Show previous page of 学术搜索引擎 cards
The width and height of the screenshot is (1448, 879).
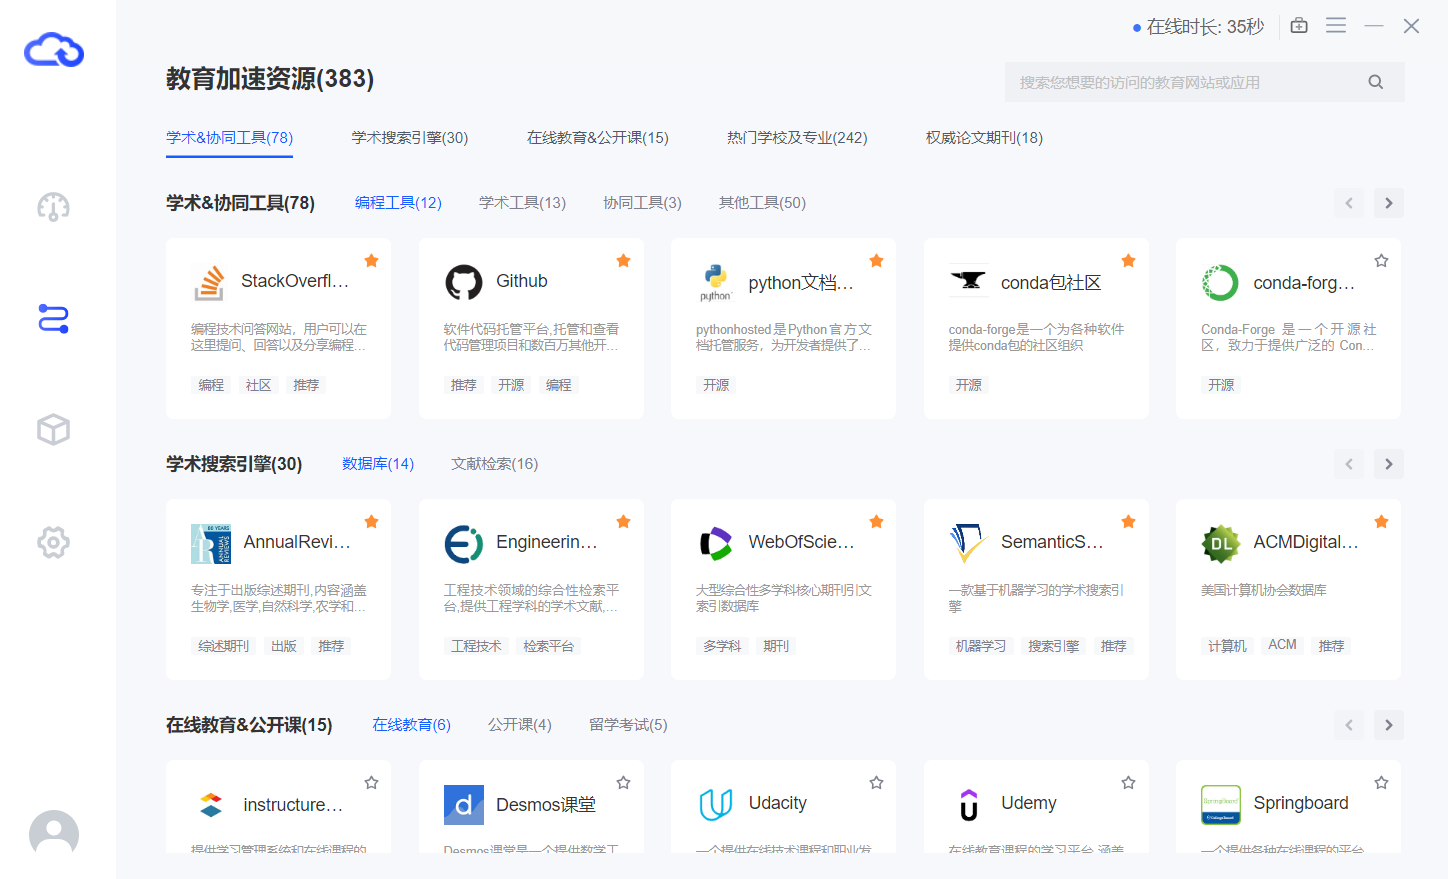pos(1349,464)
